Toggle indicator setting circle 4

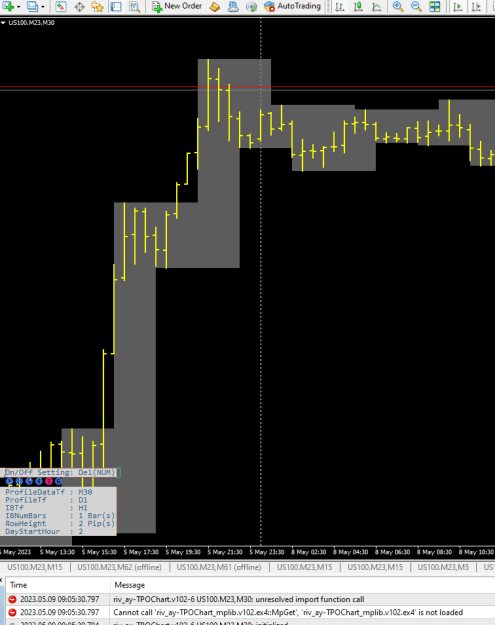(39, 482)
